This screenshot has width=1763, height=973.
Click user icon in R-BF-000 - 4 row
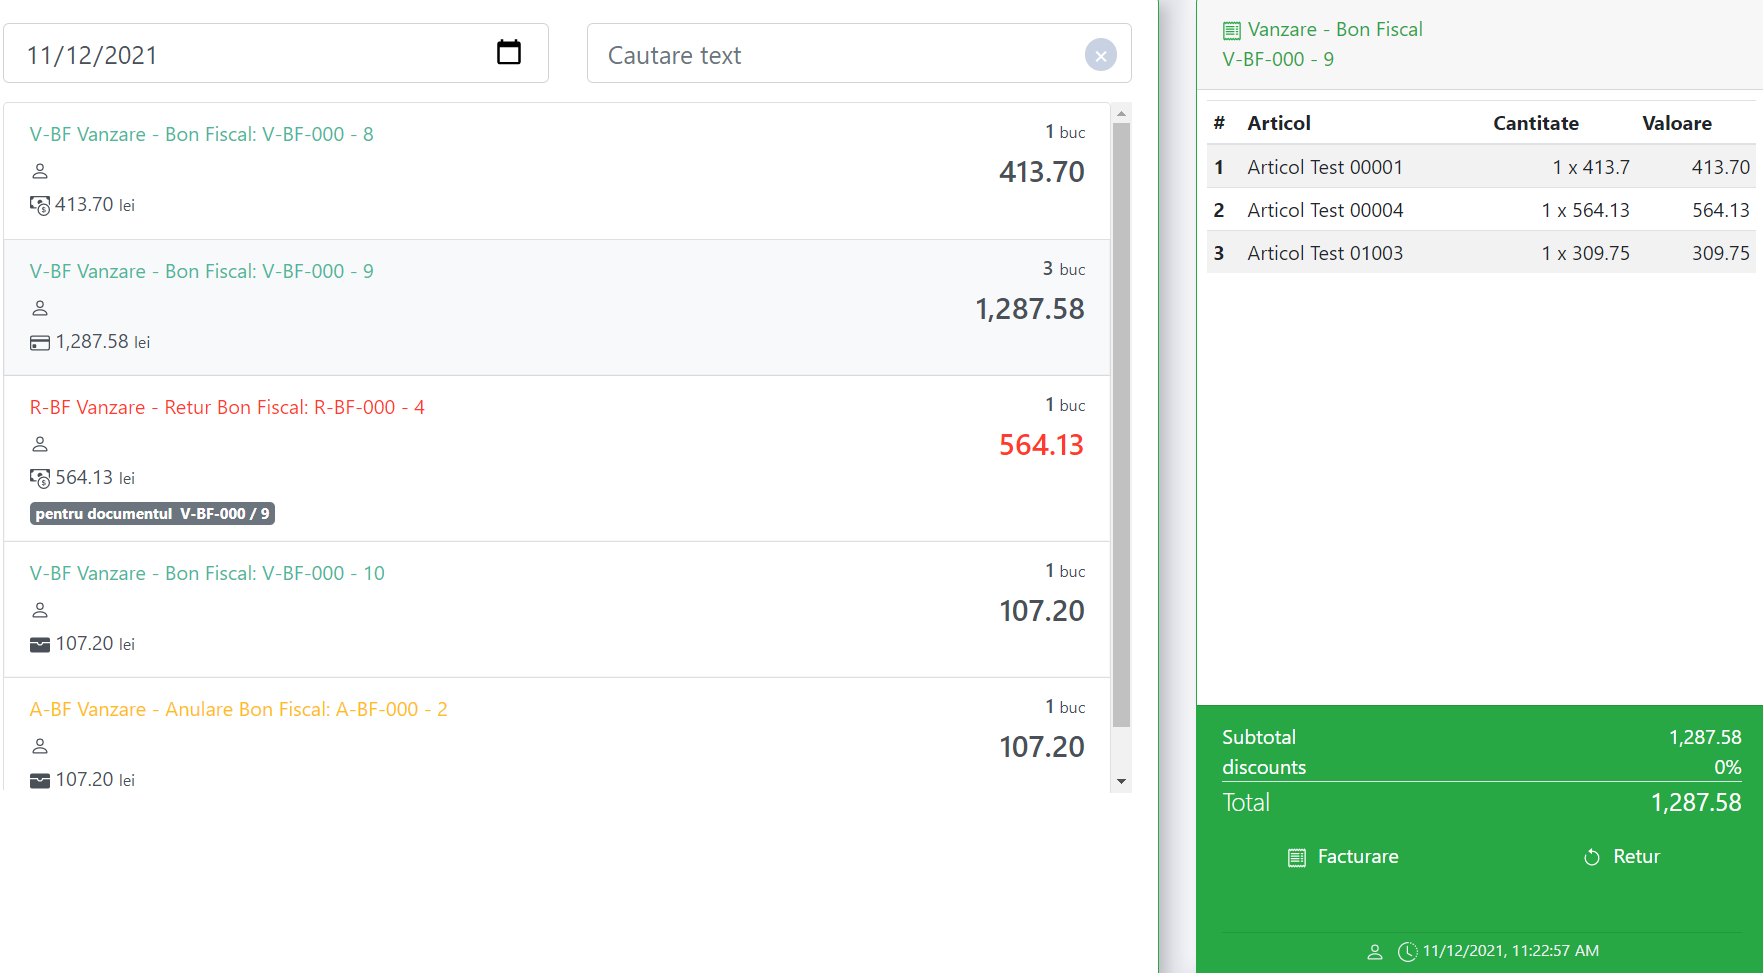(x=40, y=444)
